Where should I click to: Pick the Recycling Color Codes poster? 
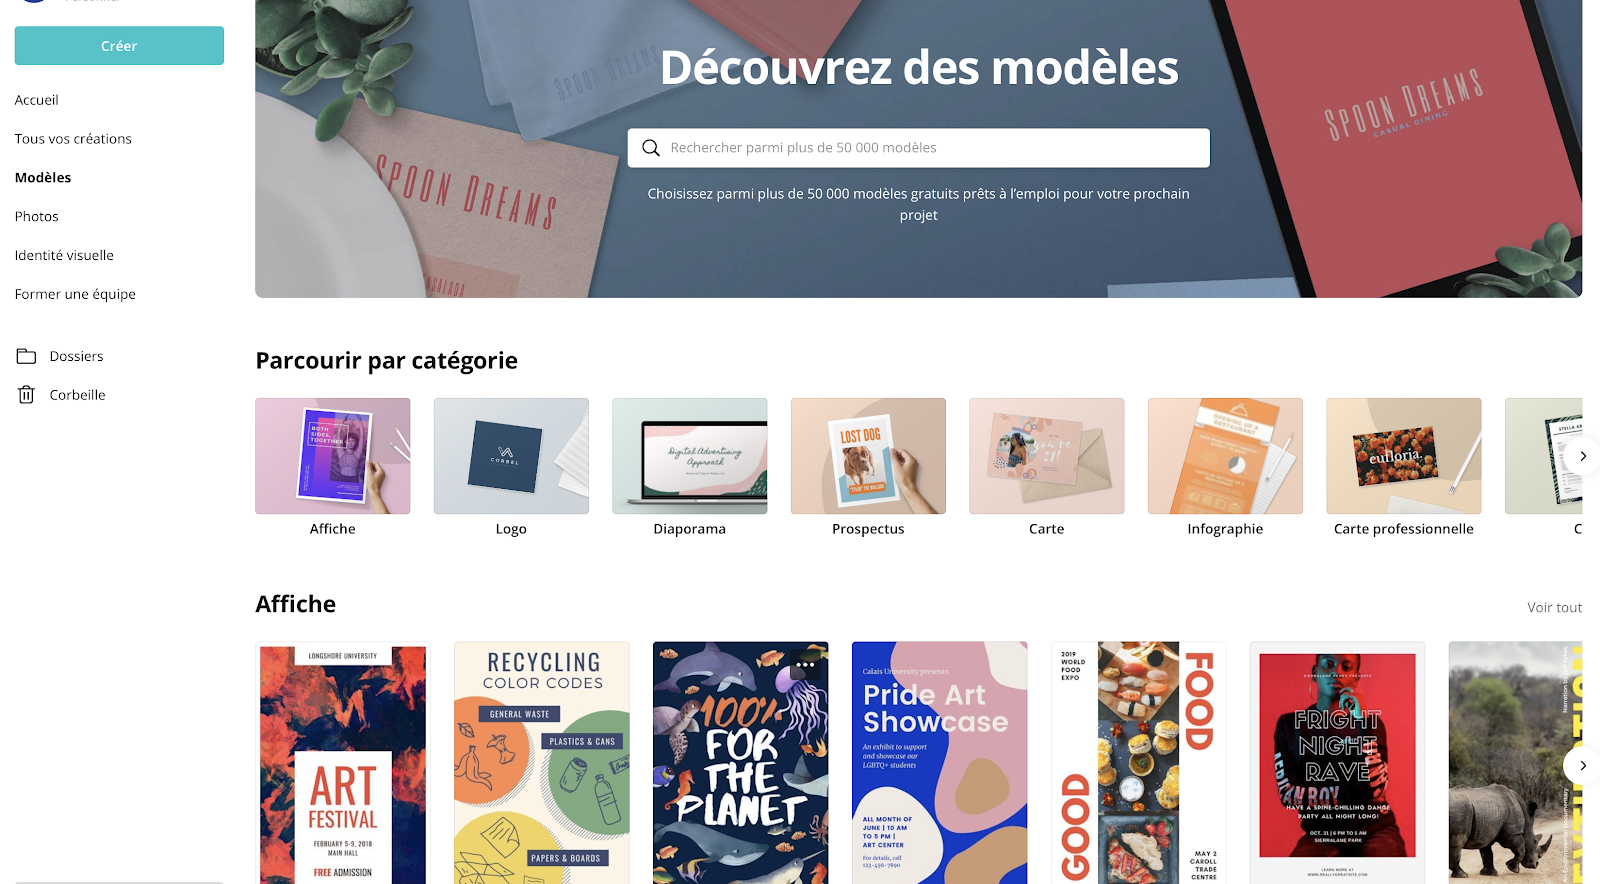click(542, 763)
